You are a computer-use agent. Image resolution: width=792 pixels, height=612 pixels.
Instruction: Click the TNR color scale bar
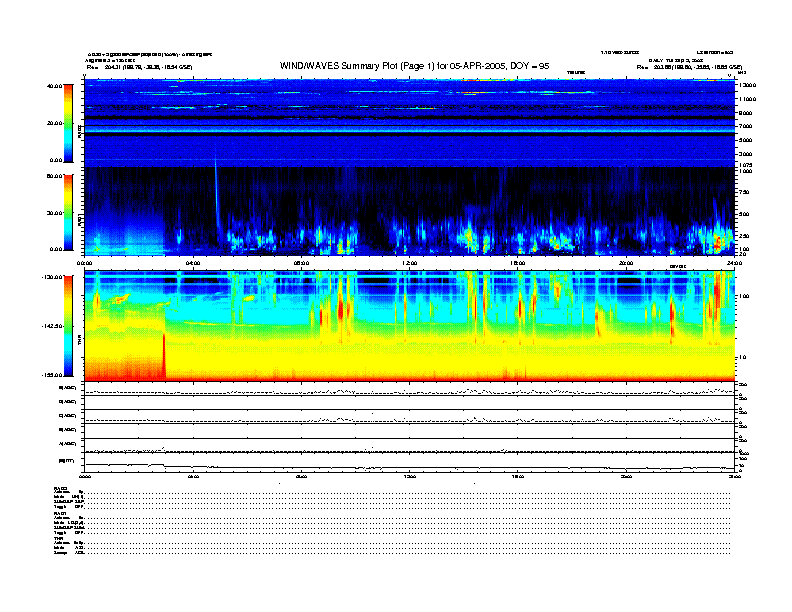tap(68, 326)
